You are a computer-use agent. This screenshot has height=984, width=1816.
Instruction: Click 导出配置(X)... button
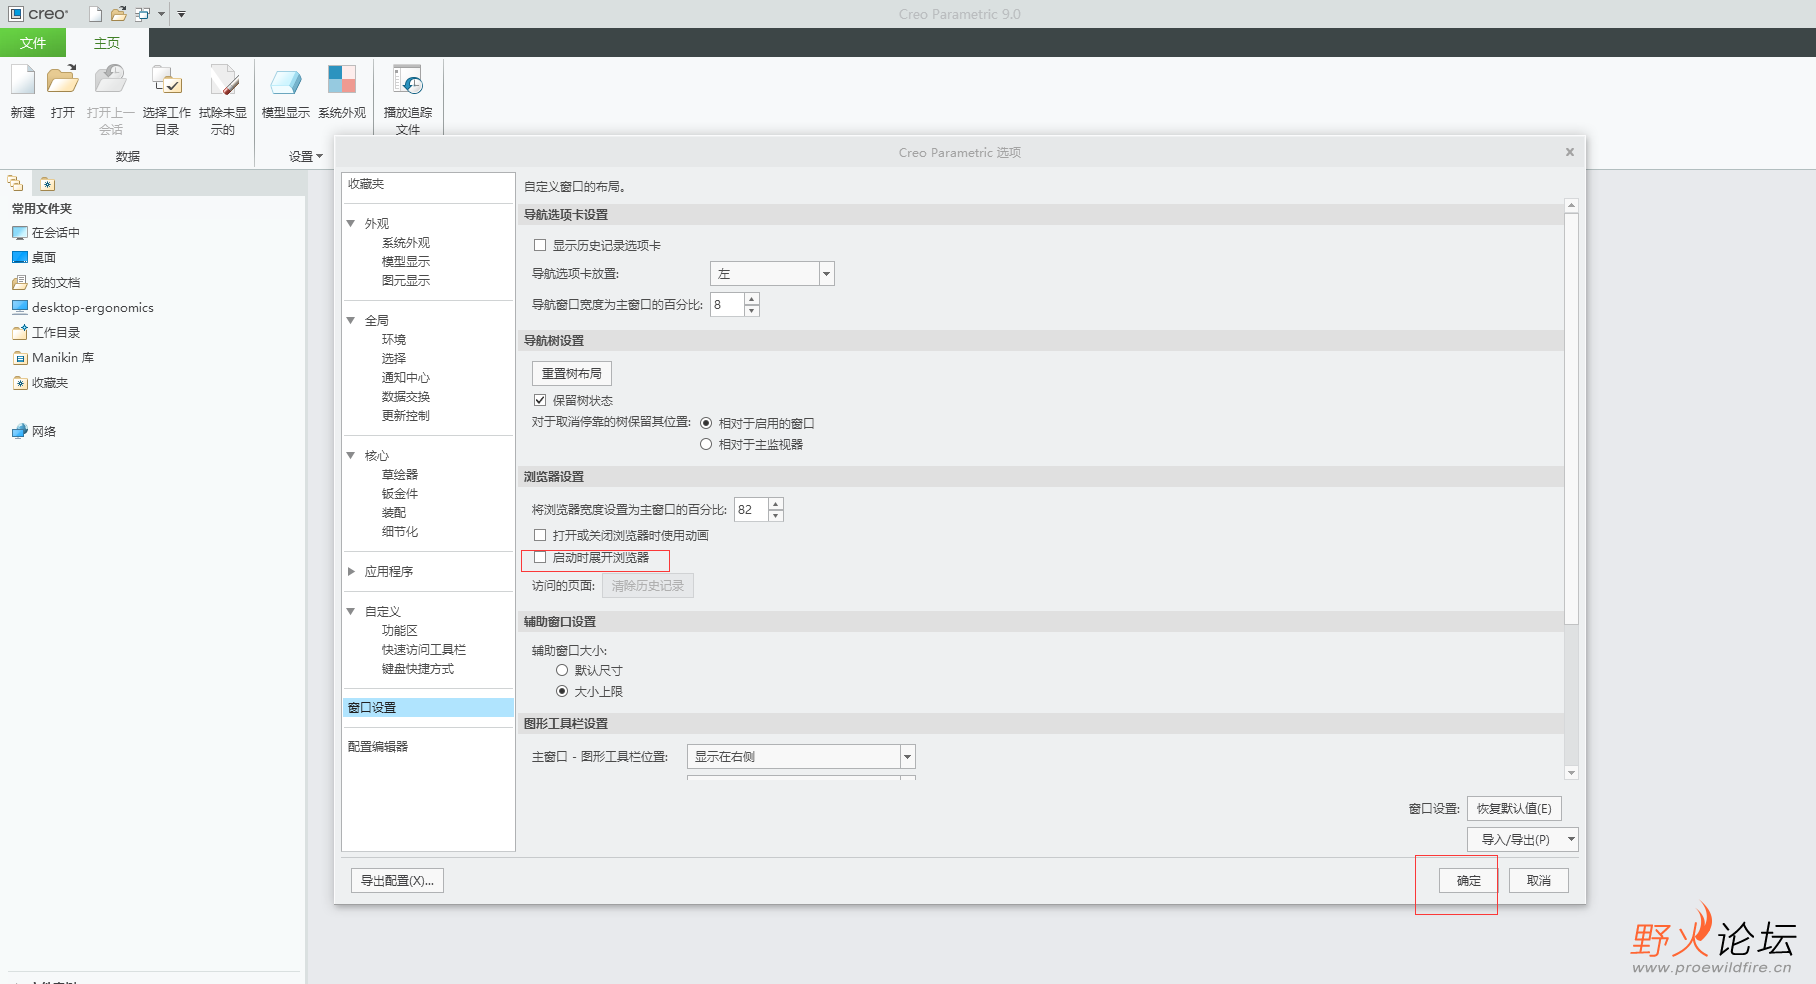point(398,880)
